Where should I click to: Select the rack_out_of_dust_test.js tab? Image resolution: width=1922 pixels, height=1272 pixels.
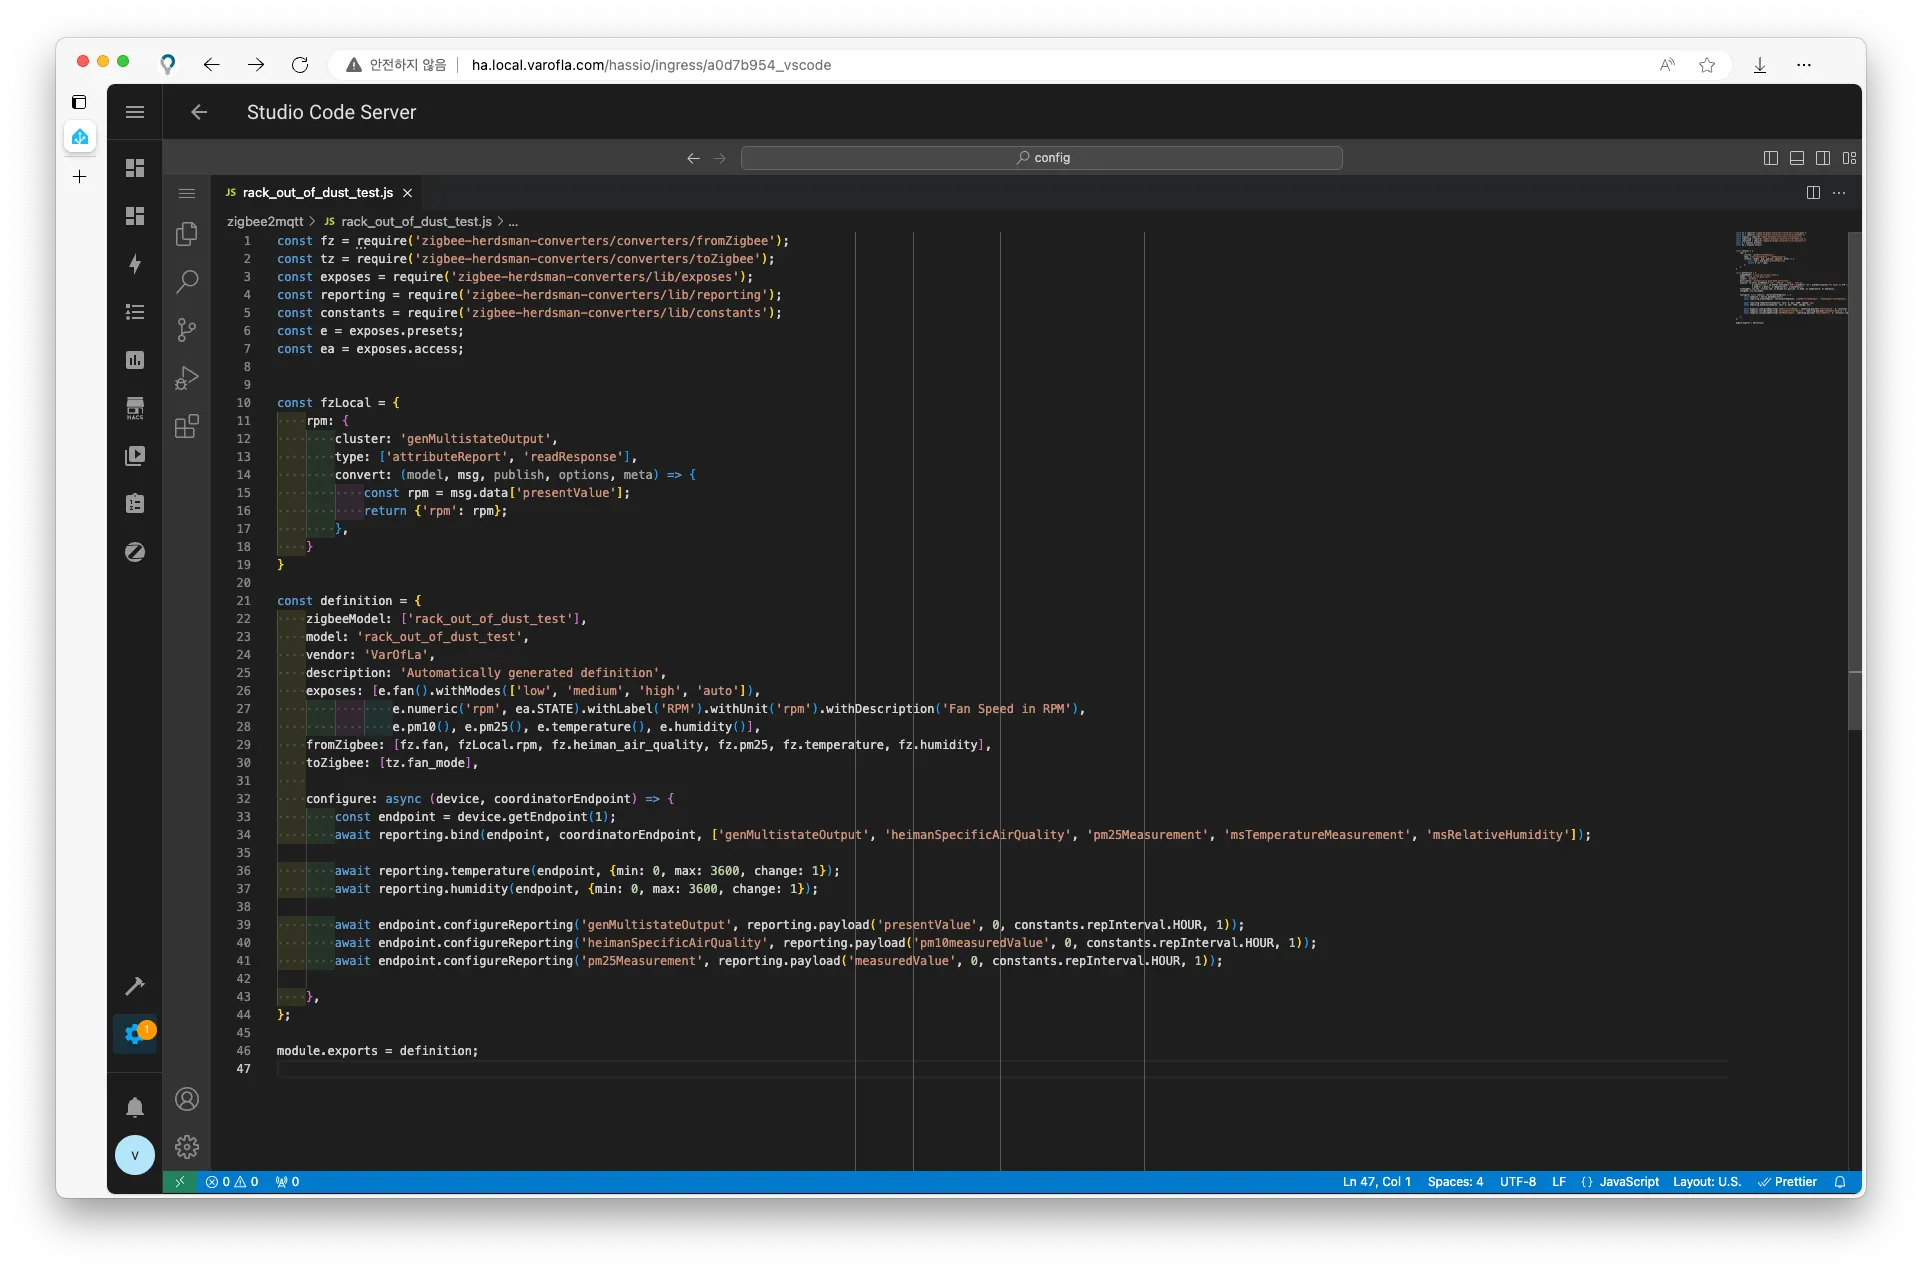coord(317,193)
